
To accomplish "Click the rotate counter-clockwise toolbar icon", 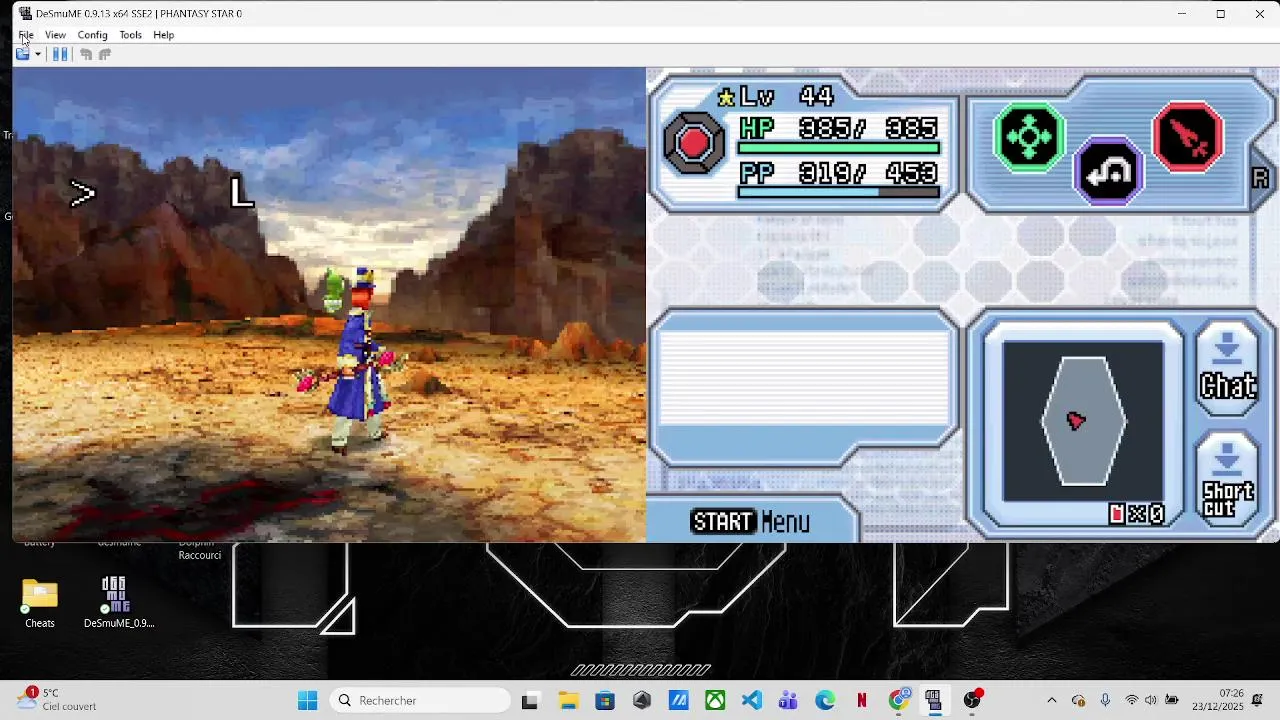I will tap(86, 54).
